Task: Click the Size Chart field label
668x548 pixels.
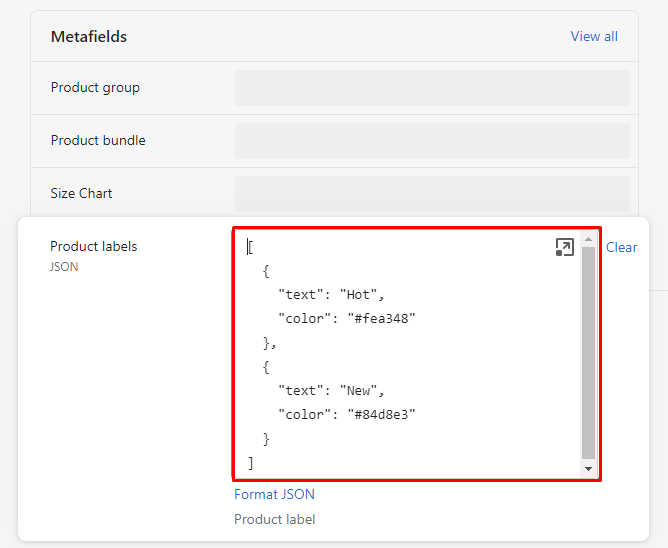Action: tap(82, 193)
